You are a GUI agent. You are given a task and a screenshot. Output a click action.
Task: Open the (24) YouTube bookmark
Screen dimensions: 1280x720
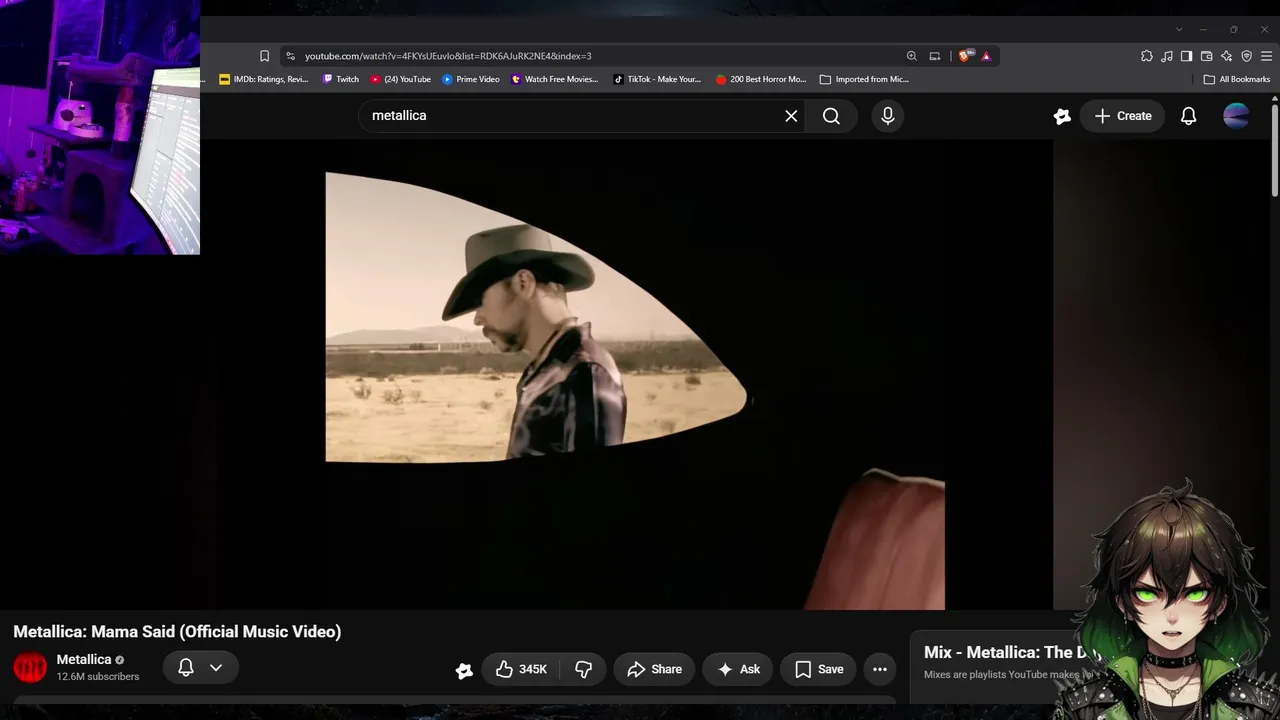[401, 79]
